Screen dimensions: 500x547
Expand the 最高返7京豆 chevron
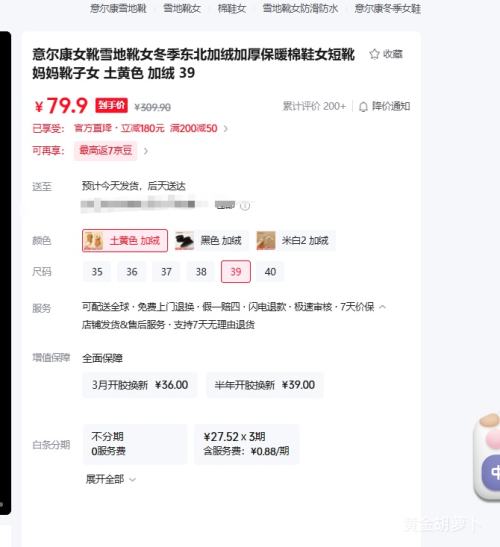(x=146, y=151)
